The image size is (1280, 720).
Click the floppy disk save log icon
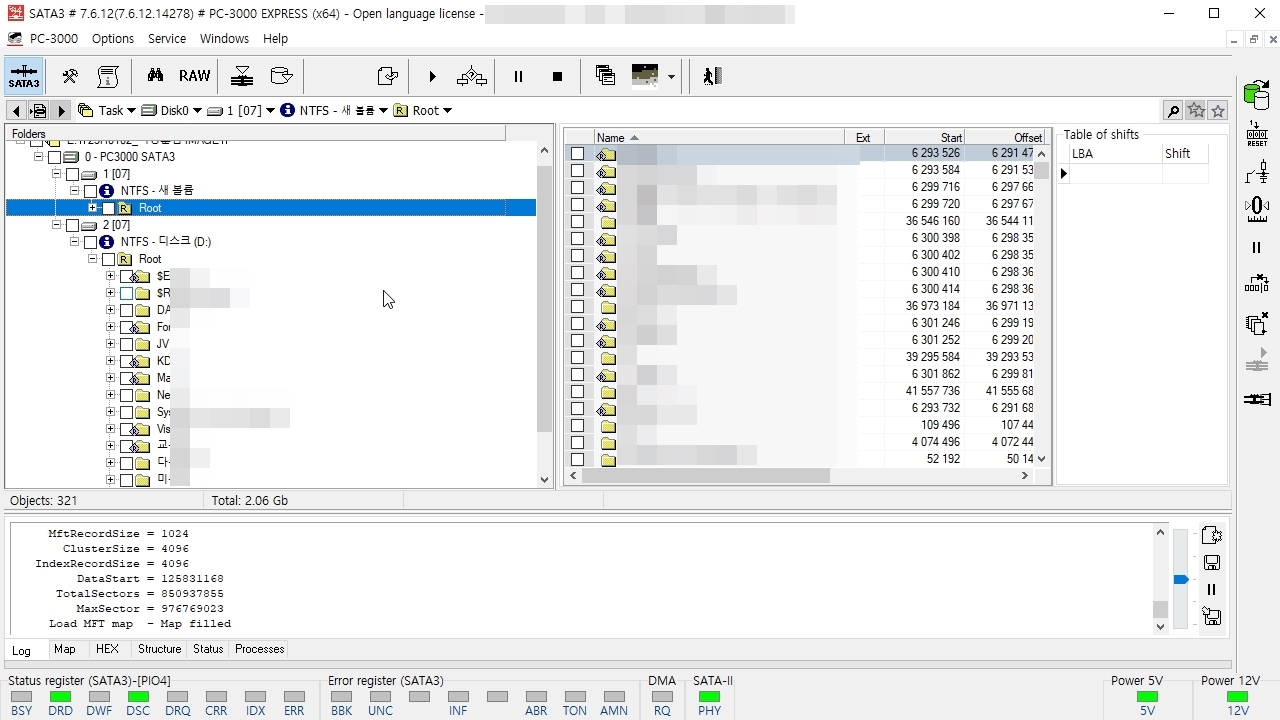tap(1211, 563)
